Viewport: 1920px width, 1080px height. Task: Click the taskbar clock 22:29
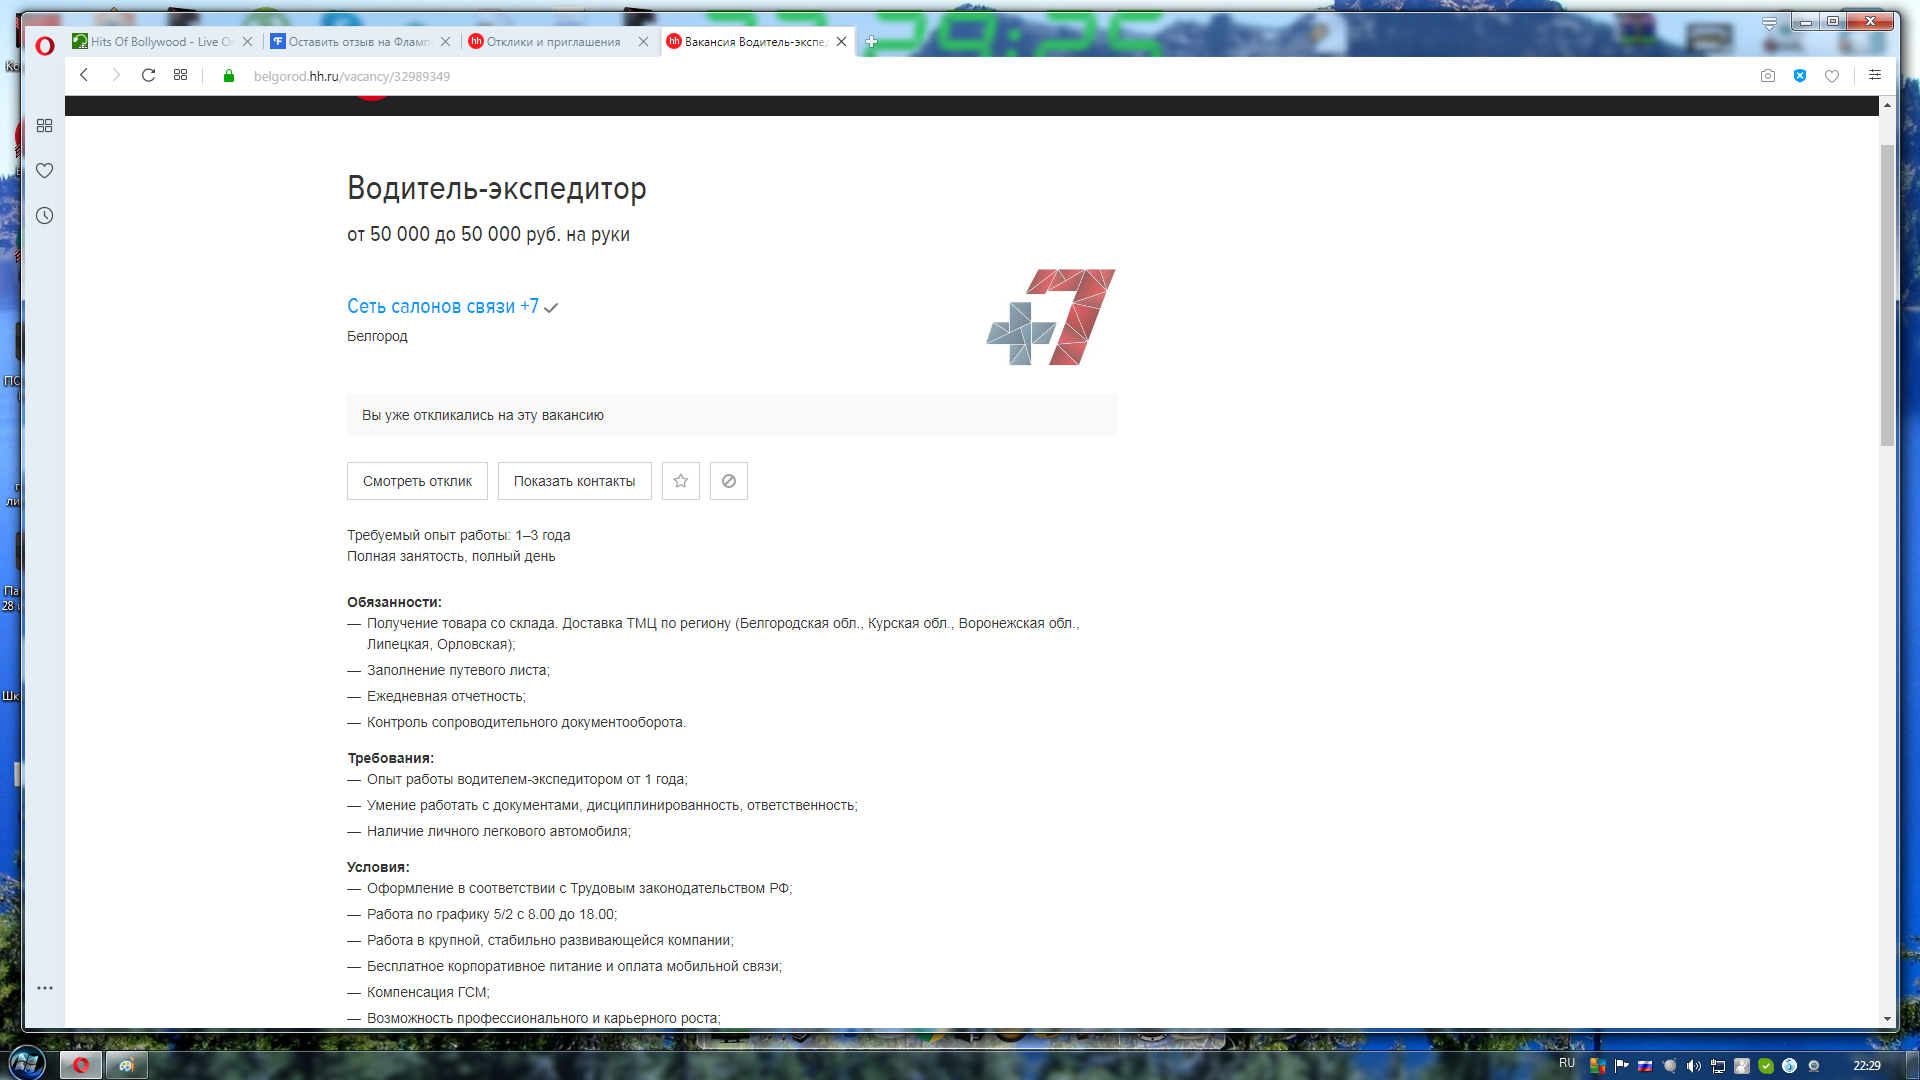(x=1866, y=1066)
